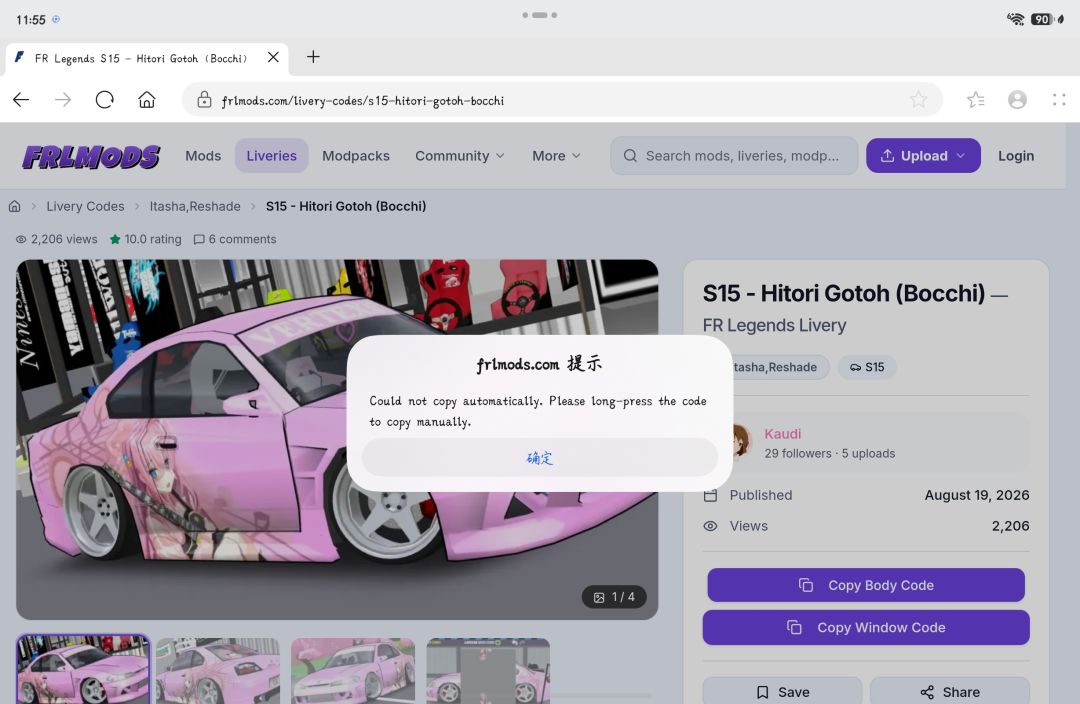1080x704 pixels.
Task: Click the Views eye icon in sidebar
Action: click(x=710, y=526)
